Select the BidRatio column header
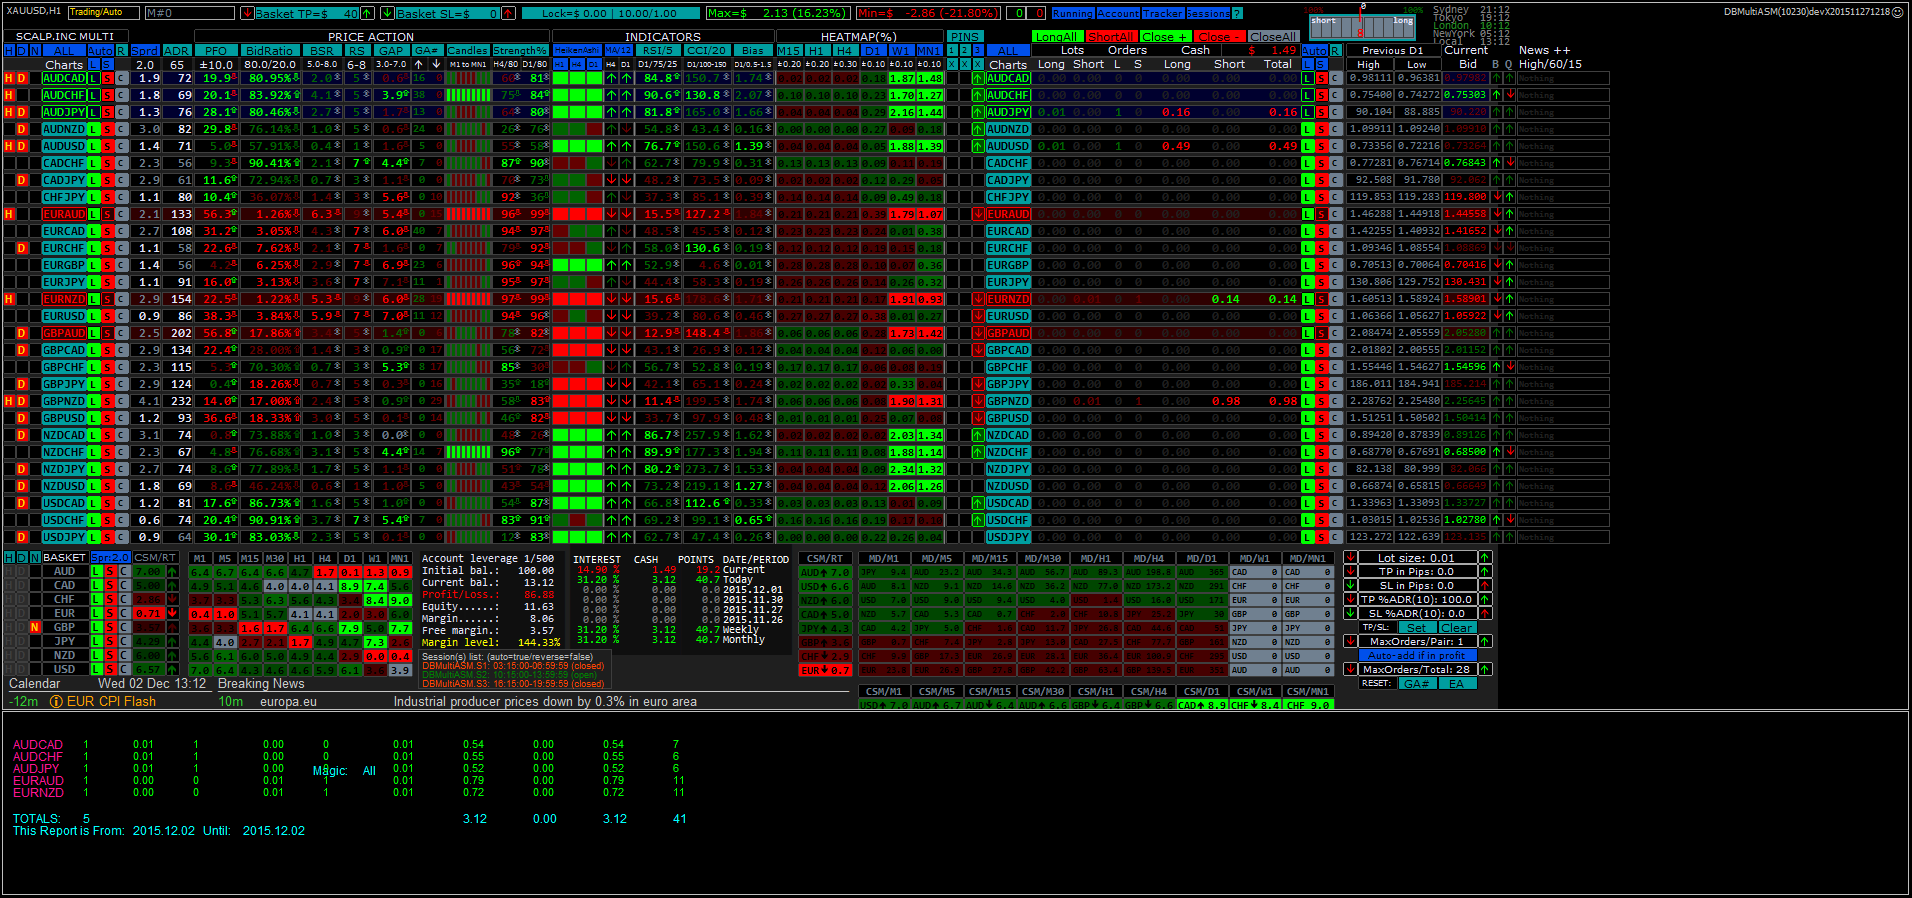Screen dimensions: 1912x898 [x=270, y=50]
